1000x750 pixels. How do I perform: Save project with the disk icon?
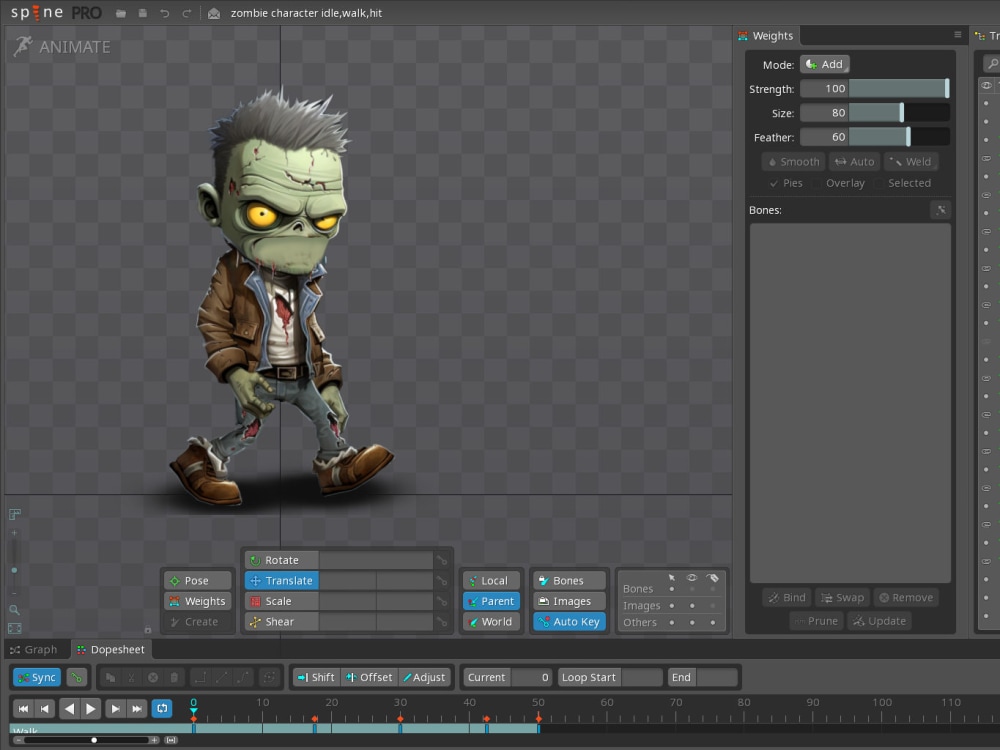click(143, 13)
